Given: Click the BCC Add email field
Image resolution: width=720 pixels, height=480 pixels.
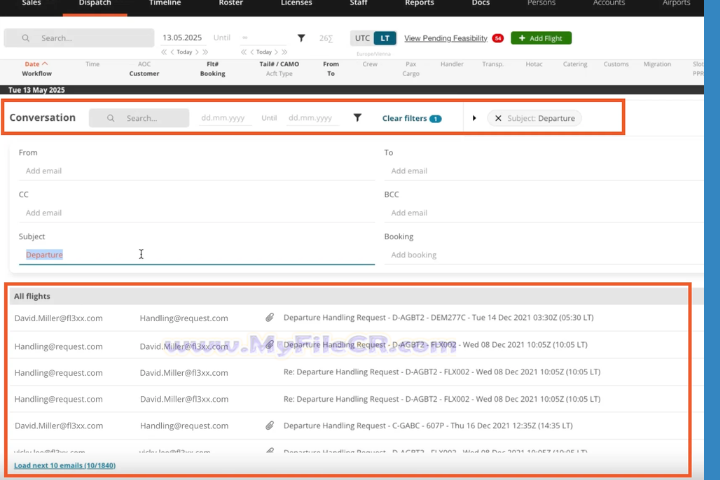Looking at the screenshot, I should [544, 213].
